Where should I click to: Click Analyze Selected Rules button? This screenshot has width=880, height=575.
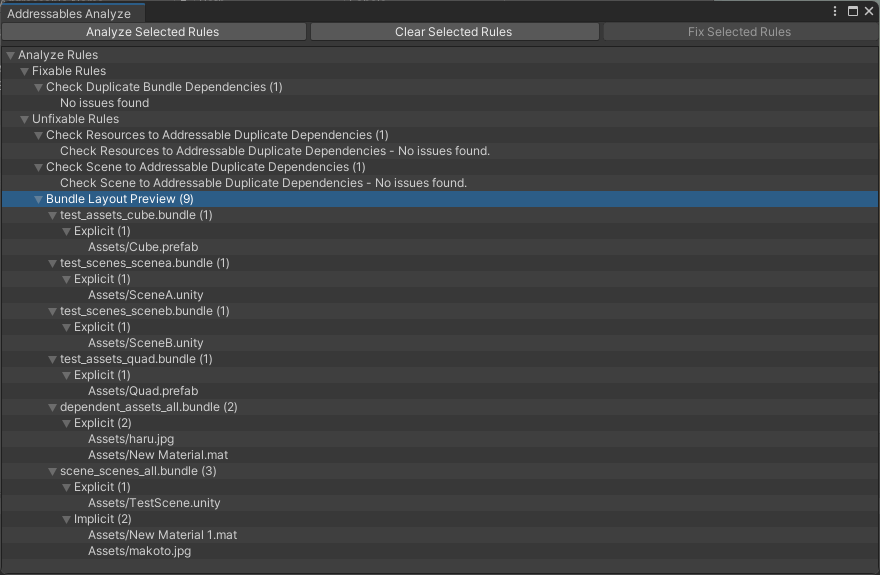pyautogui.click(x=153, y=32)
